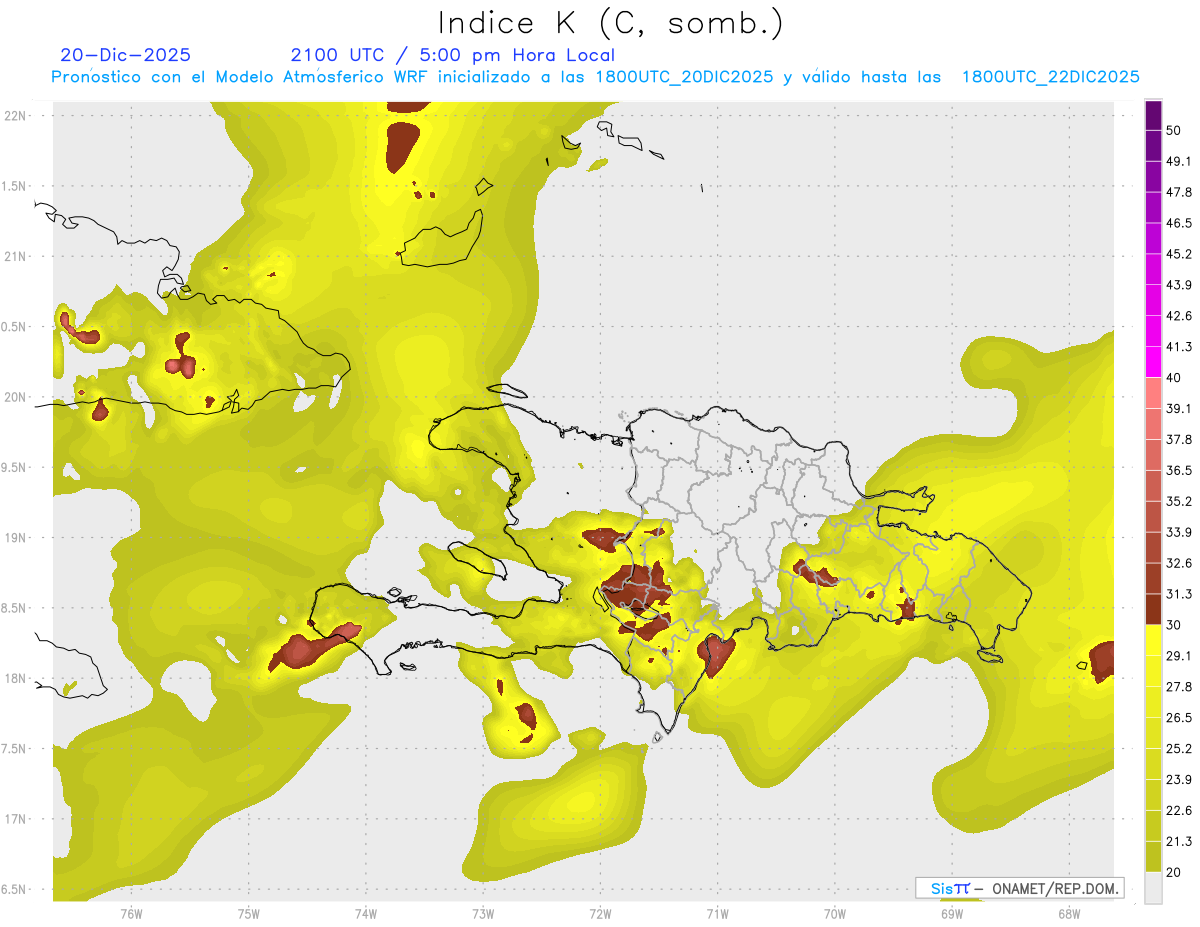Click the 74W longitude label
The width and height of the screenshot is (1200, 927).
(365, 914)
